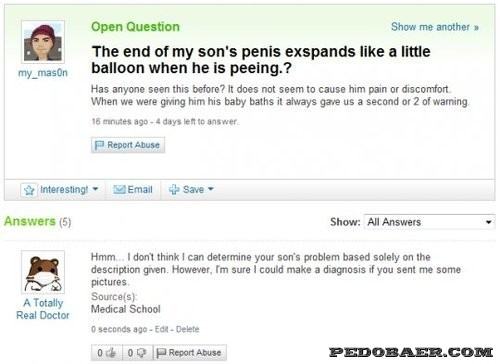Report abuse on the question
This screenshot has width=500, height=364.
click(x=128, y=145)
